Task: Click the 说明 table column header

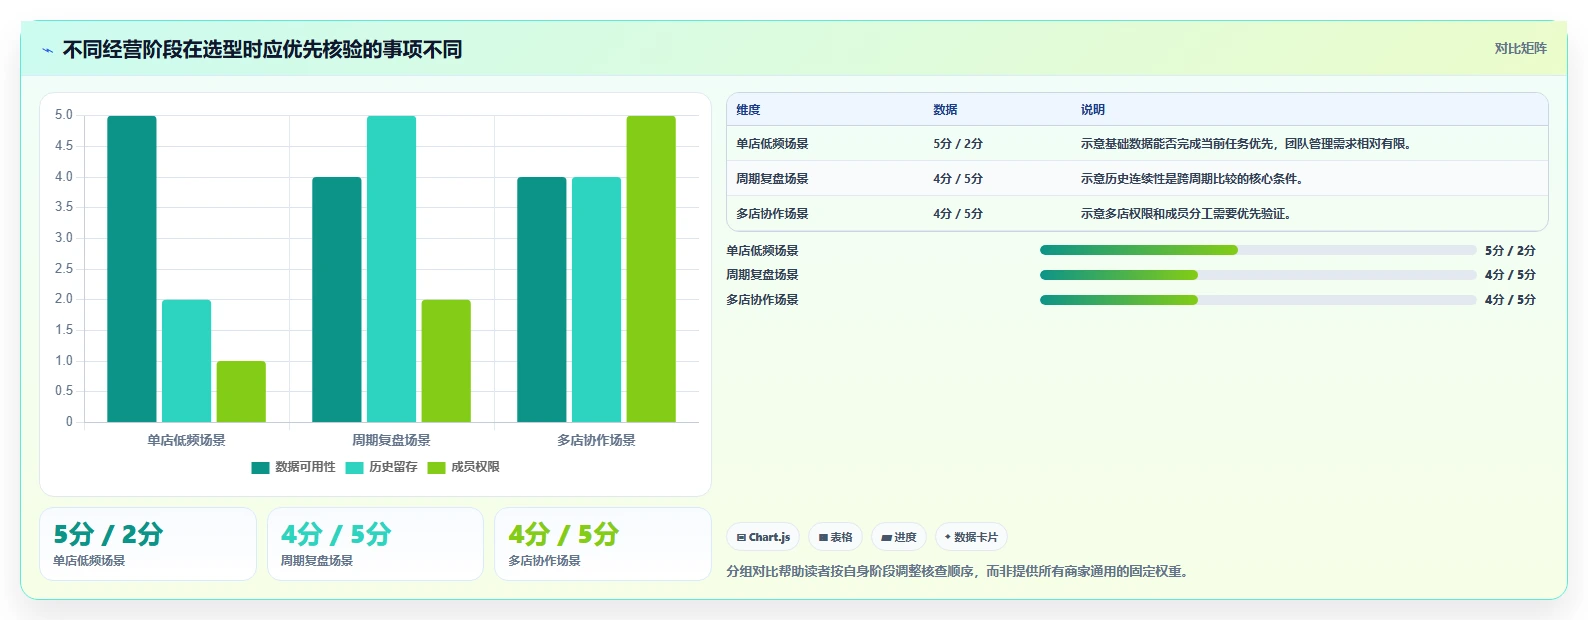Action: tap(1092, 110)
